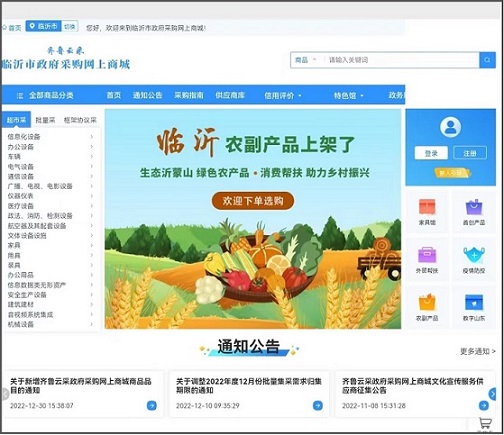
Task: Click the shopping cart icon at bottom right
Action: [485, 423]
